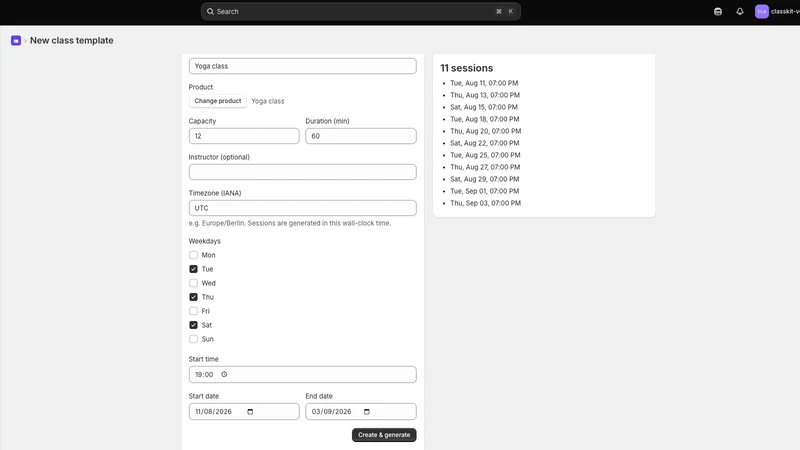The image size is (800, 450).
Task: Open the End date calendar picker icon
Action: pyautogui.click(x=366, y=412)
